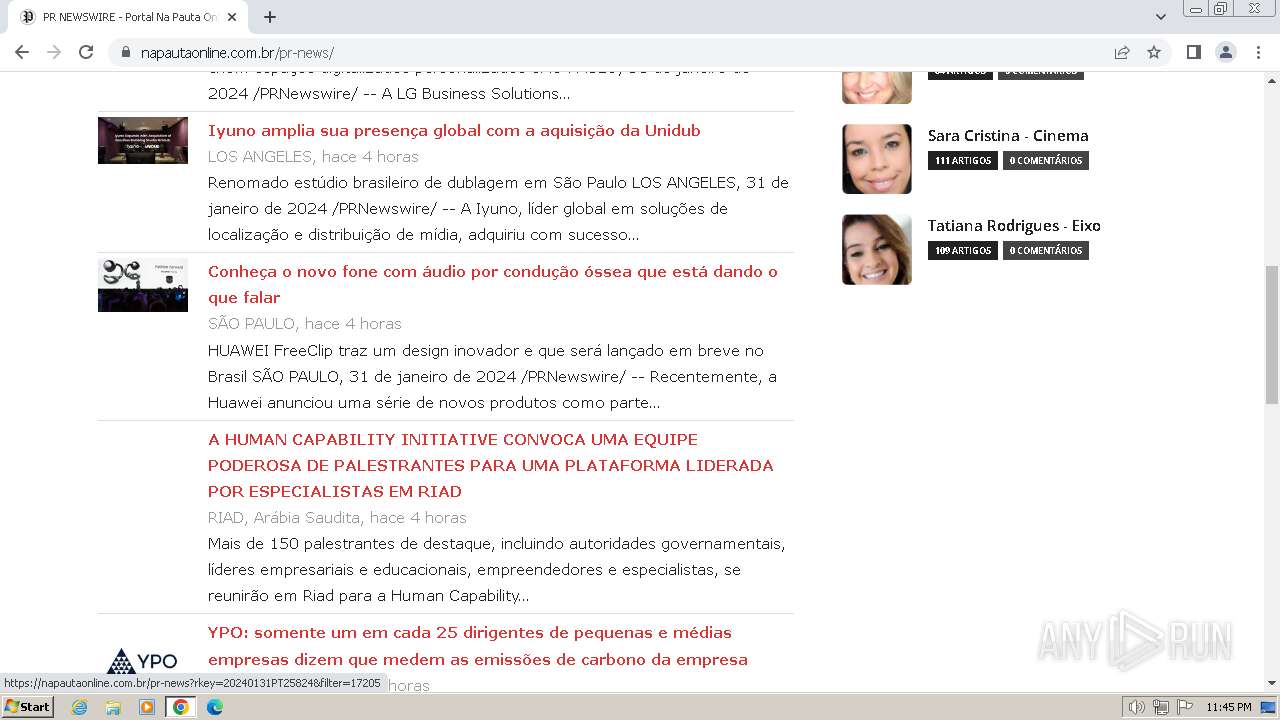This screenshot has height=720, width=1280.
Task: Open Windows Media Player from taskbar
Action: click(147, 707)
